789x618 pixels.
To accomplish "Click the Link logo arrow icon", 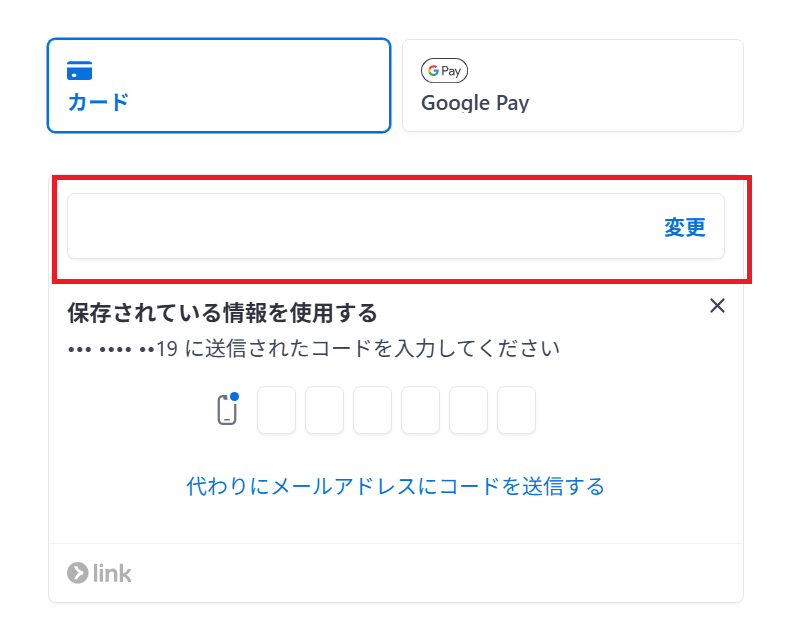I will 77,573.
